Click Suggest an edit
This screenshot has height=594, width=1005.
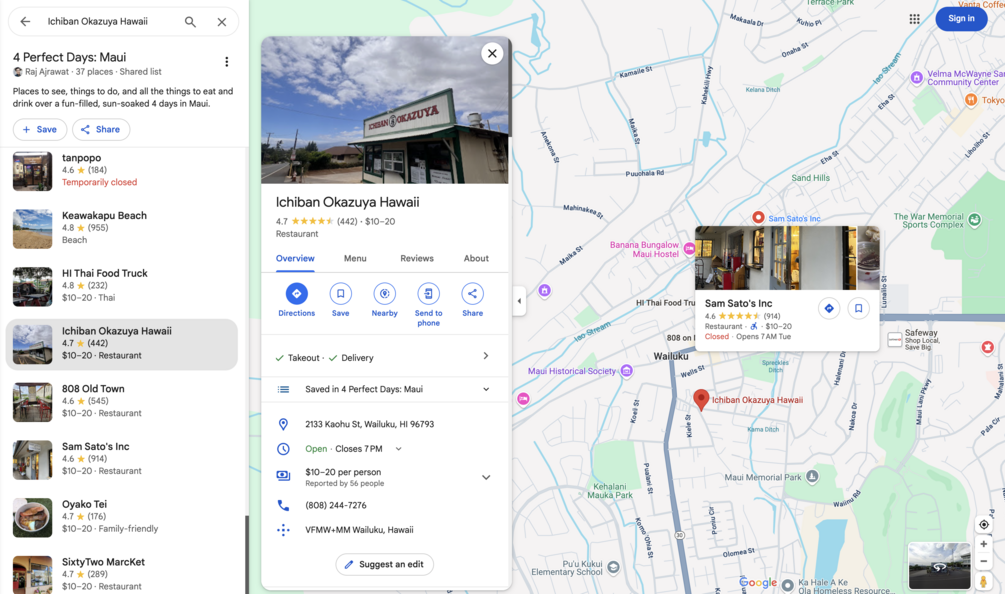click(x=385, y=564)
